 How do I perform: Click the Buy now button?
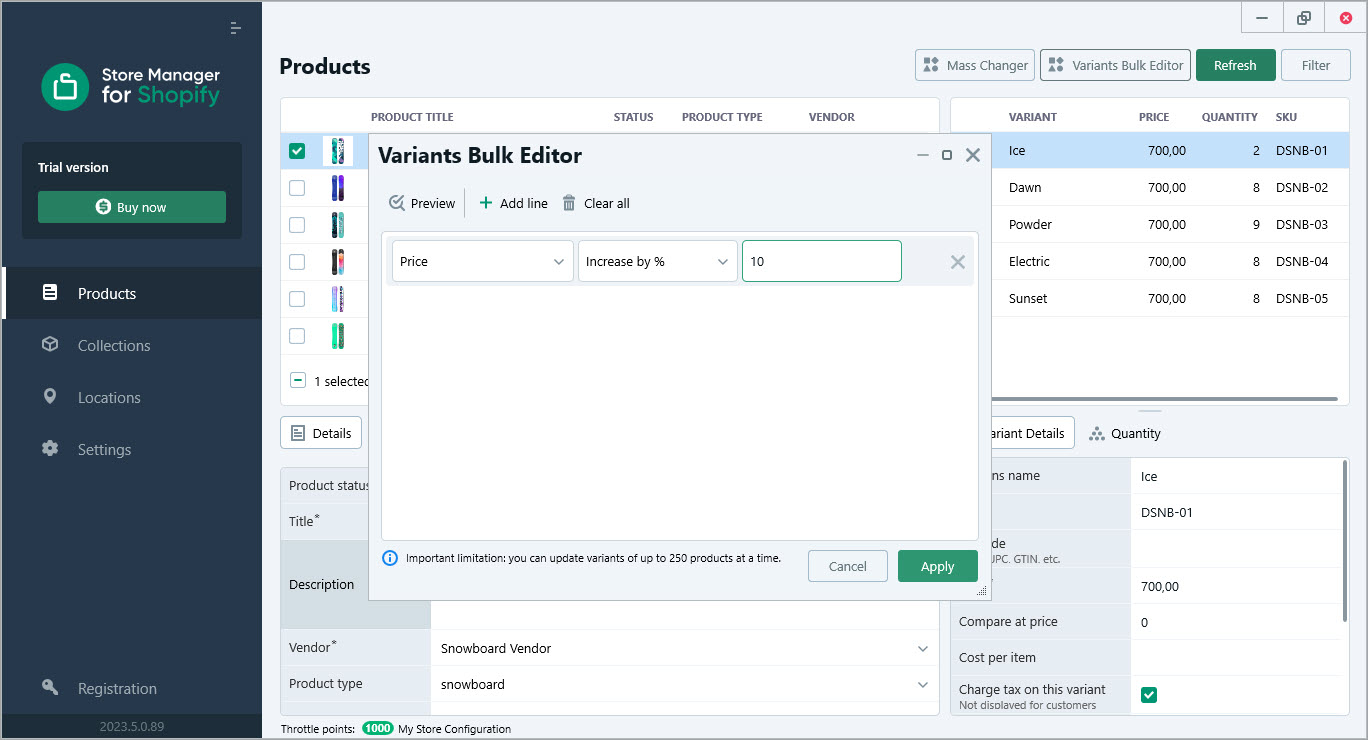[x=132, y=207]
